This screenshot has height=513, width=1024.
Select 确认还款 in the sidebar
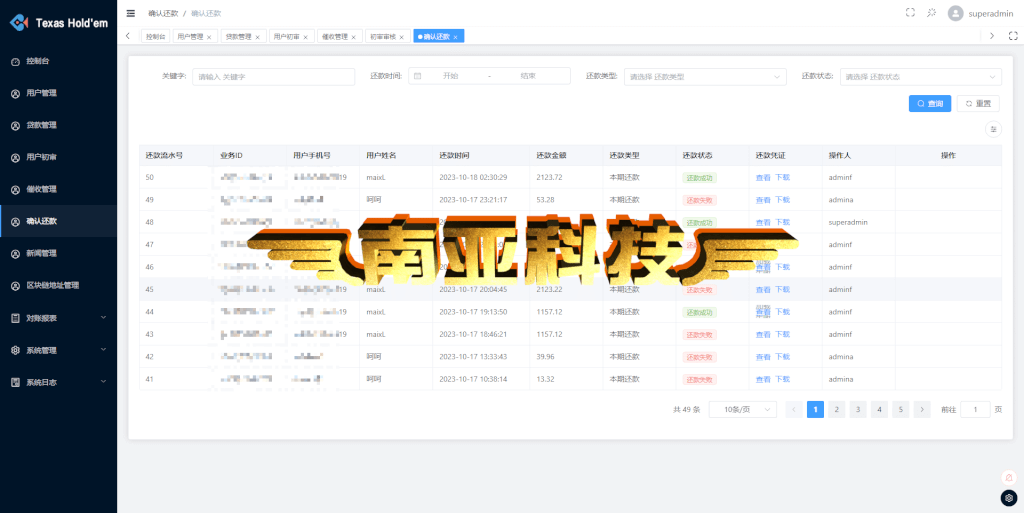pos(58,221)
